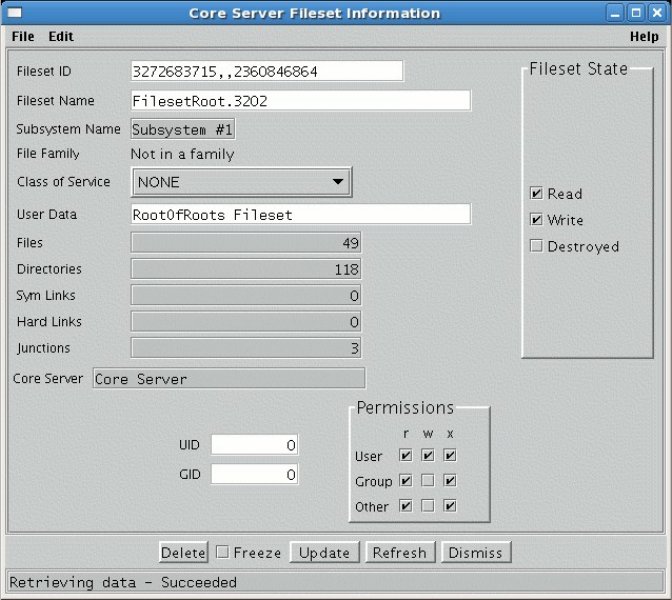Toggle User write permission checkbox
Image resolution: width=672 pixels, height=600 pixels.
[x=427, y=455]
